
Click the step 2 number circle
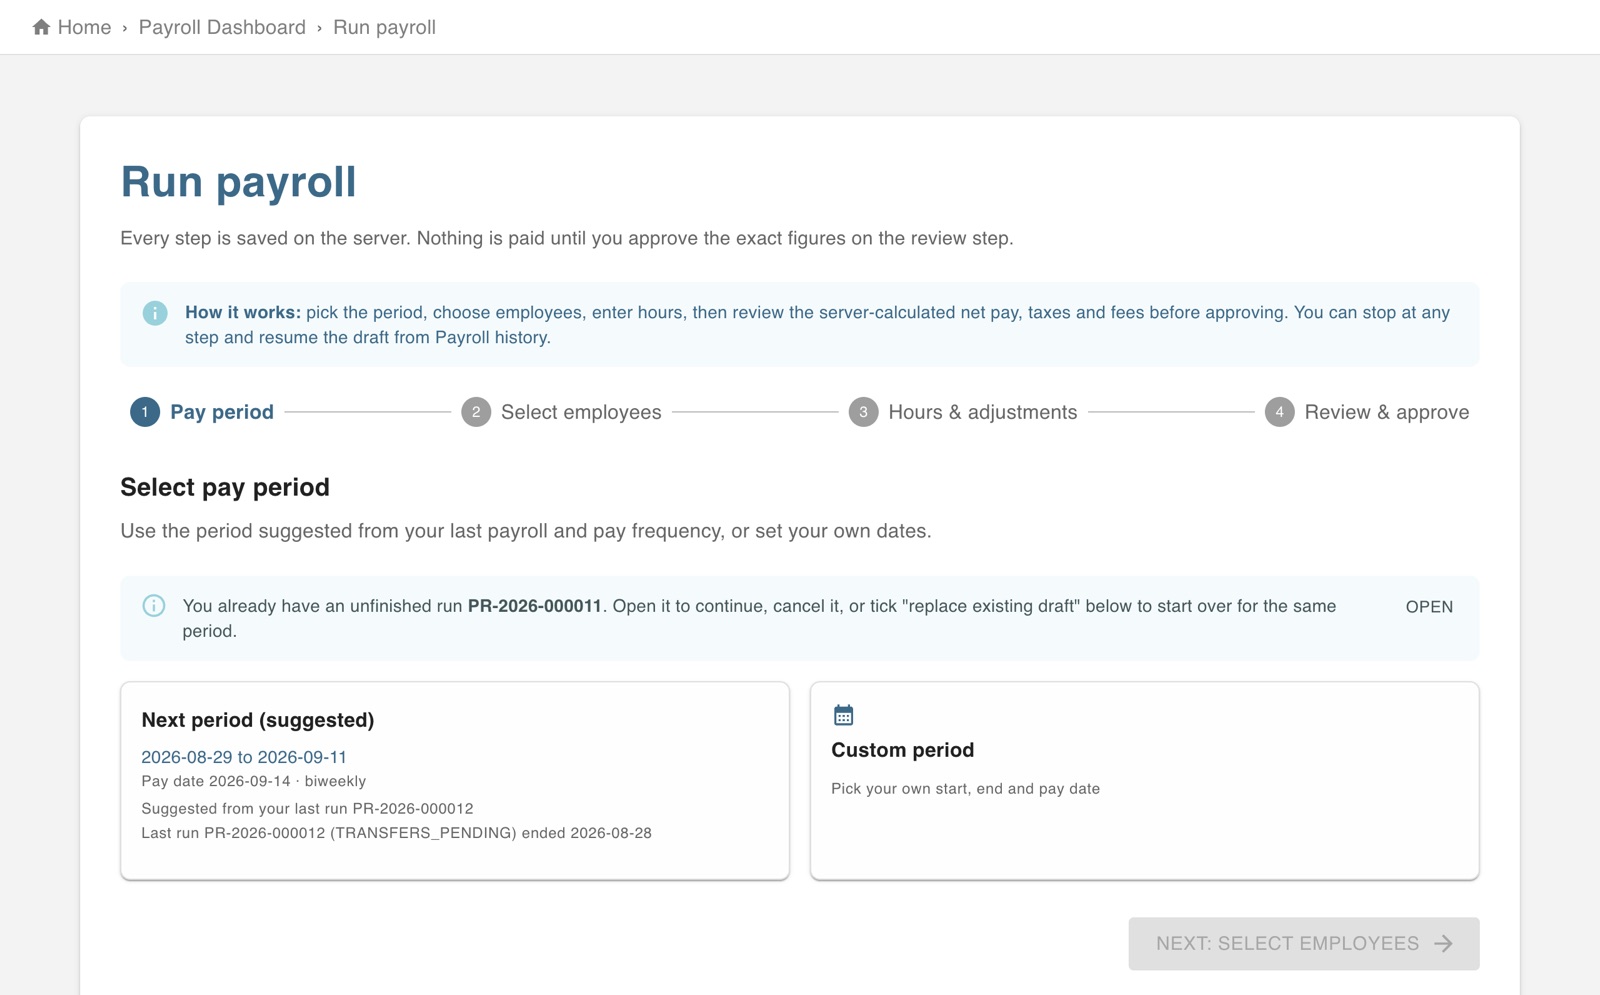(x=476, y=412)
